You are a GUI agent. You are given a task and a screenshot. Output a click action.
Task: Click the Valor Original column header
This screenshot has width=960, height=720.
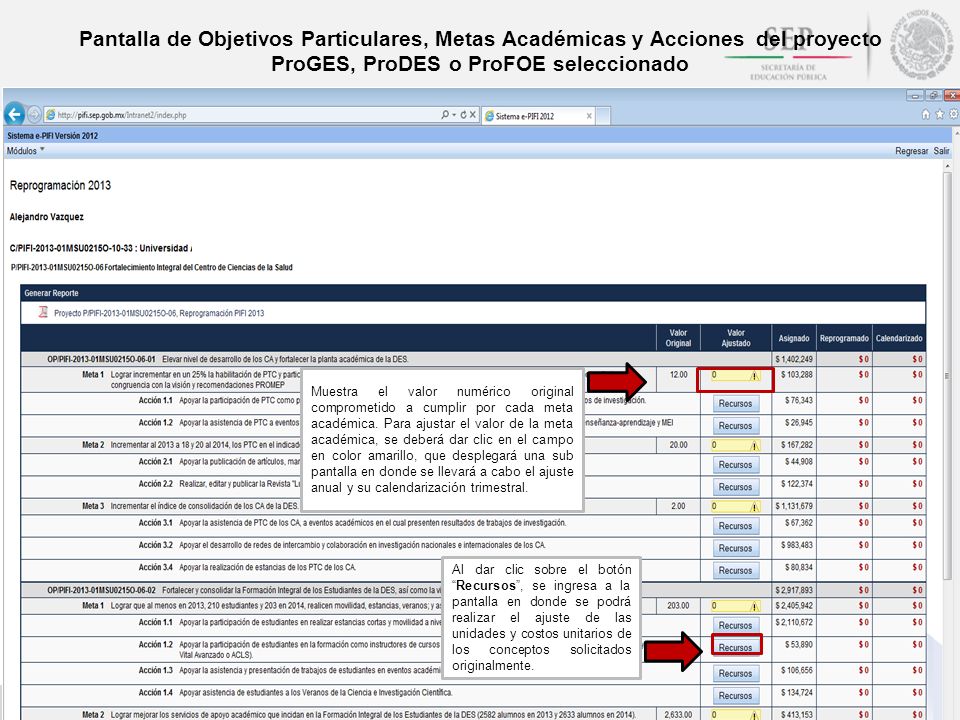coord(678,338)
